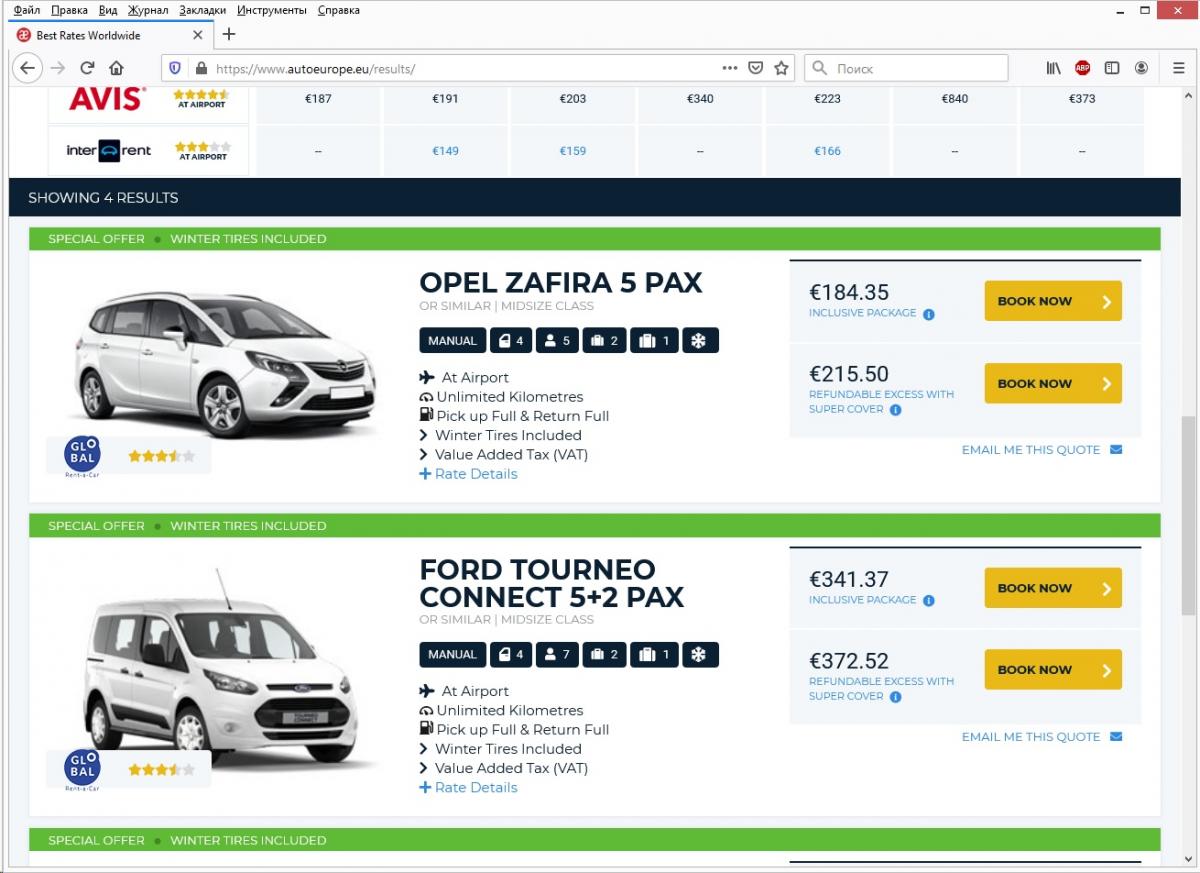The width and height of the screenshot is (1200, 873).
Task: Book Ford Tourneo at €341.37
Action: (x=1053, y=588)
